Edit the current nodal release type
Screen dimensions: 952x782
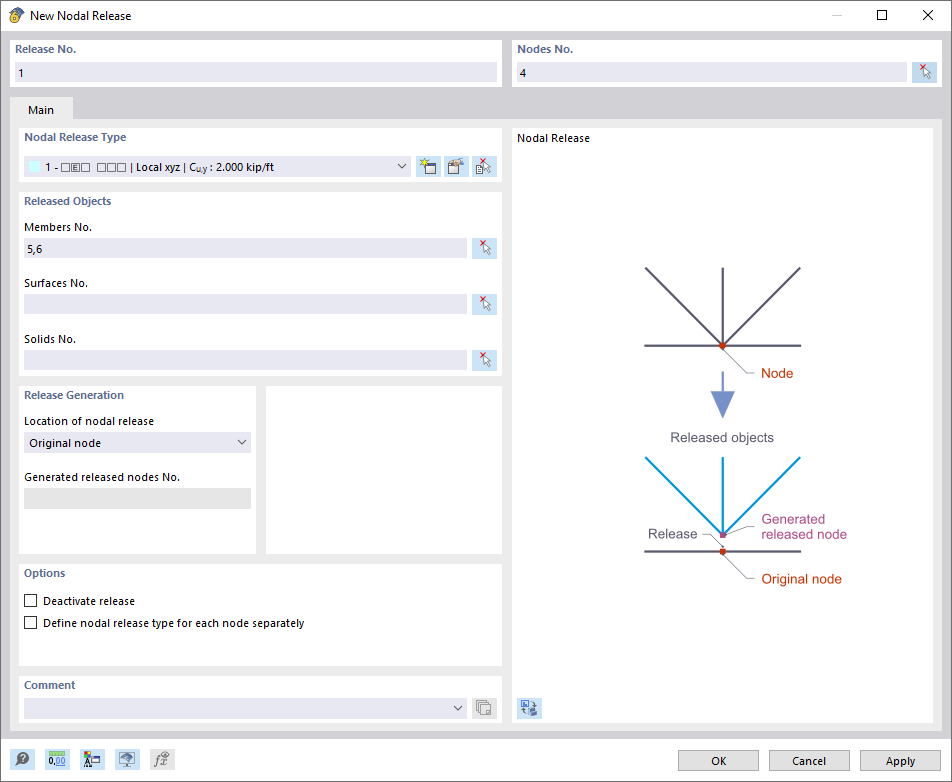pos(455,166)
